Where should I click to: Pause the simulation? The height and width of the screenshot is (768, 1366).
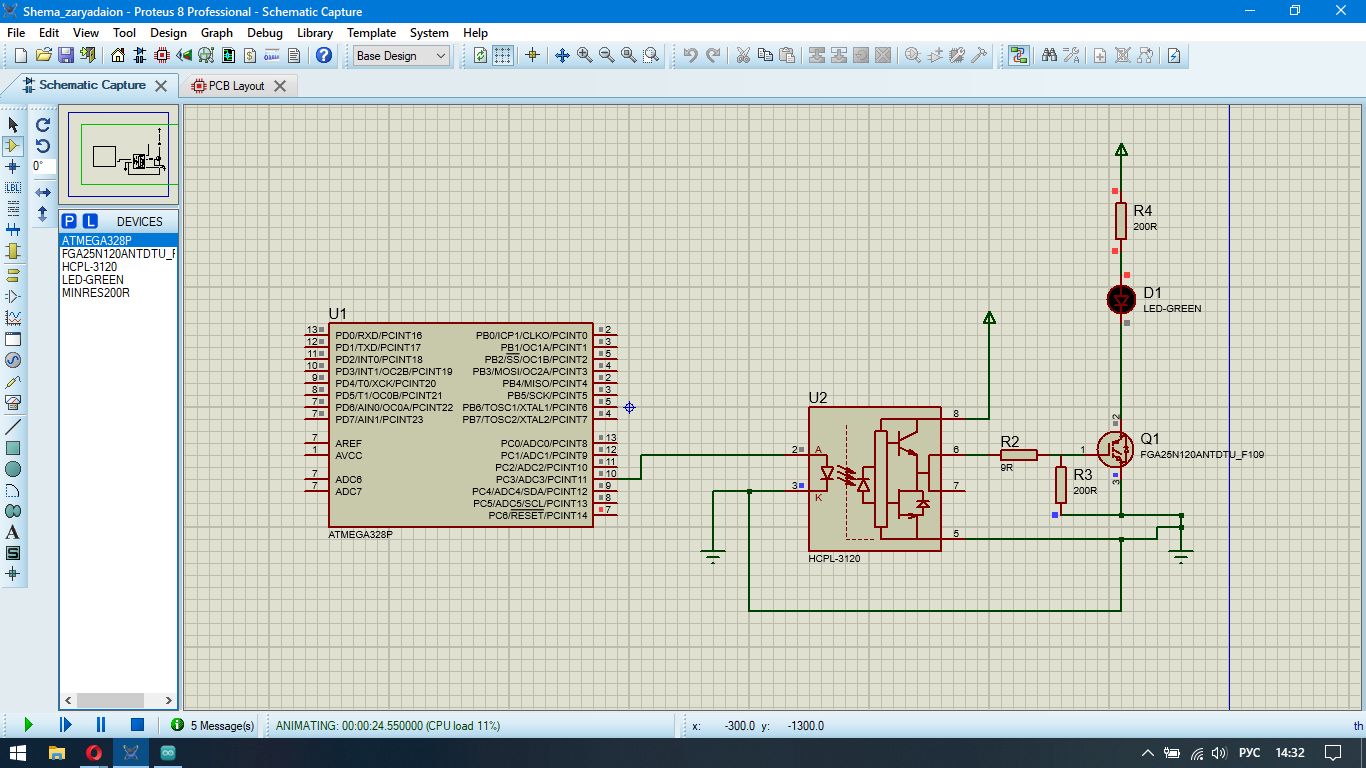click(101, 724)
